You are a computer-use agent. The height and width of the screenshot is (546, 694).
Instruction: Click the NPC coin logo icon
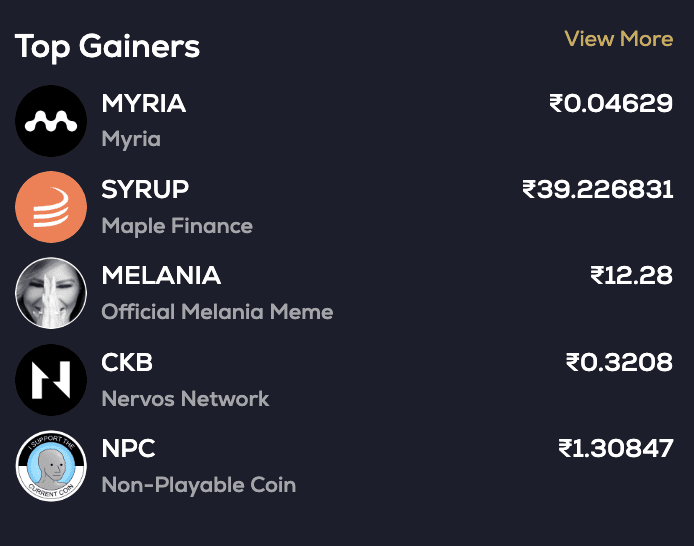(x=51, y=466)
